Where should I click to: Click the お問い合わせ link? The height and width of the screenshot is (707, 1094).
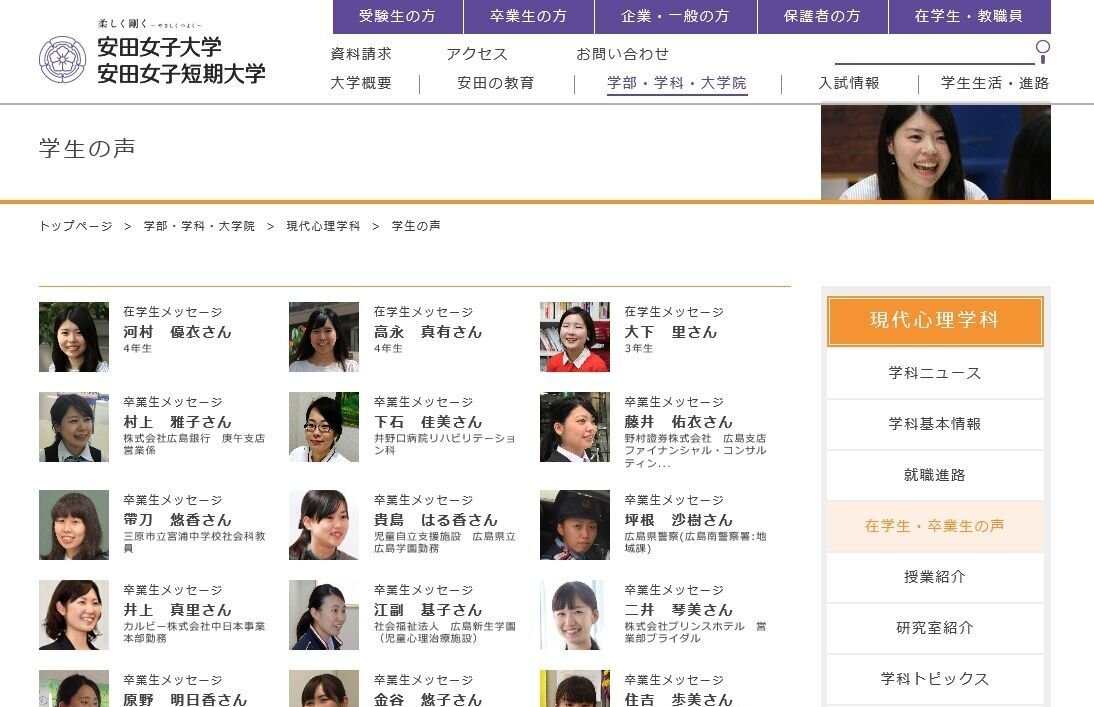[x=622, y=54]
